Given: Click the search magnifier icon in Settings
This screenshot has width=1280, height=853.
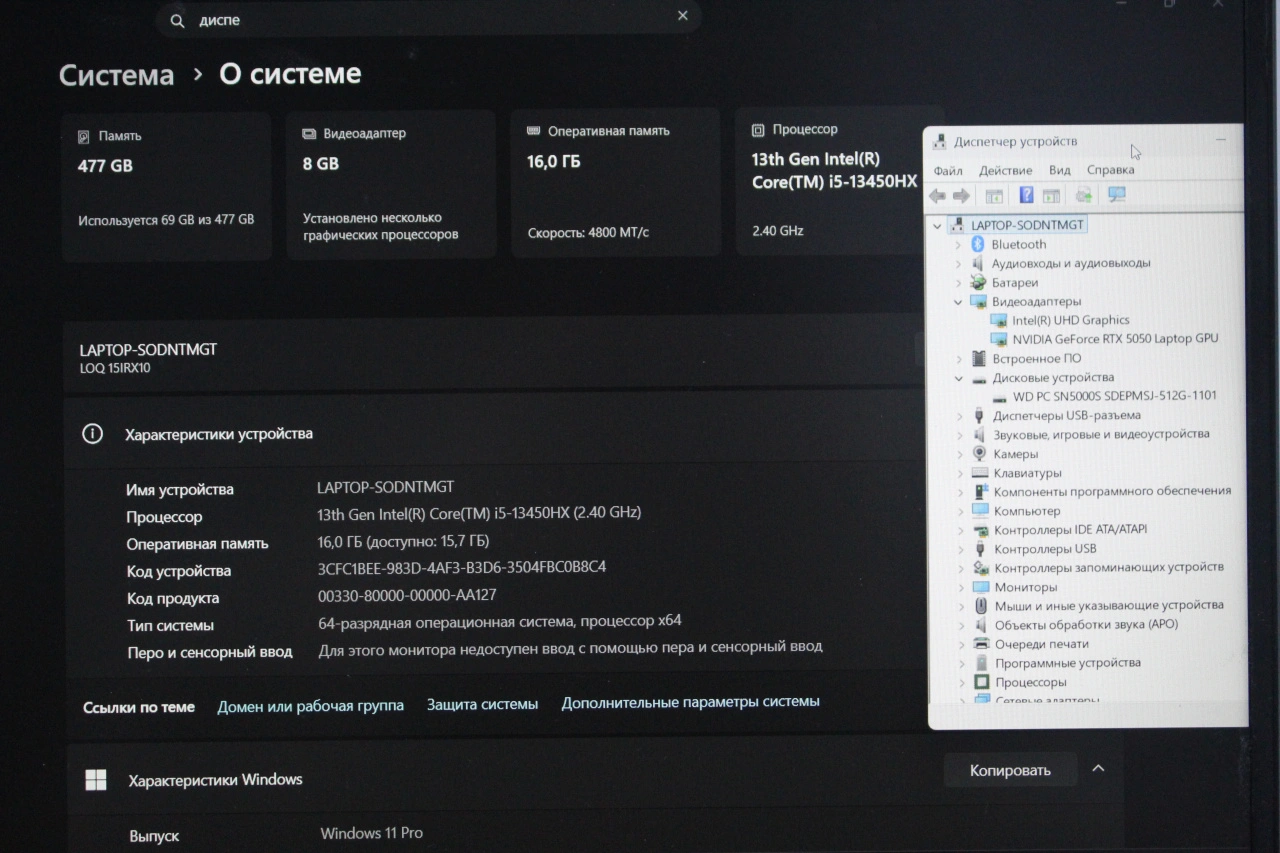Looking at the screenshot, I should click(177, 20).
